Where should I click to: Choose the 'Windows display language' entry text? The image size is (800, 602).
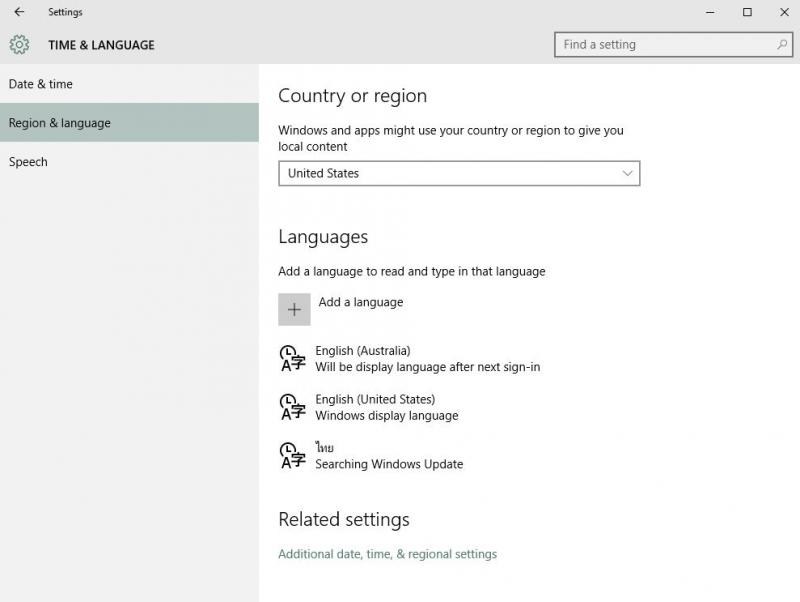pos(386,416)
